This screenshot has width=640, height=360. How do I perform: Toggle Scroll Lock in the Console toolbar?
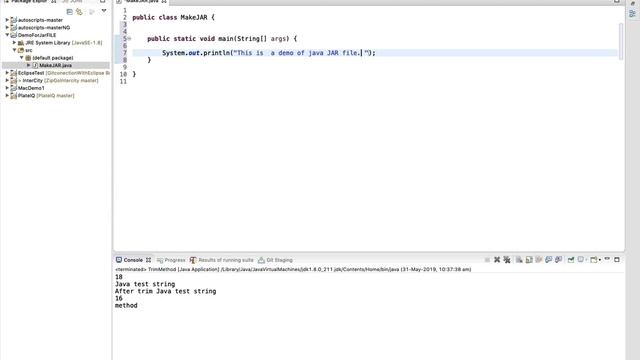529,260
